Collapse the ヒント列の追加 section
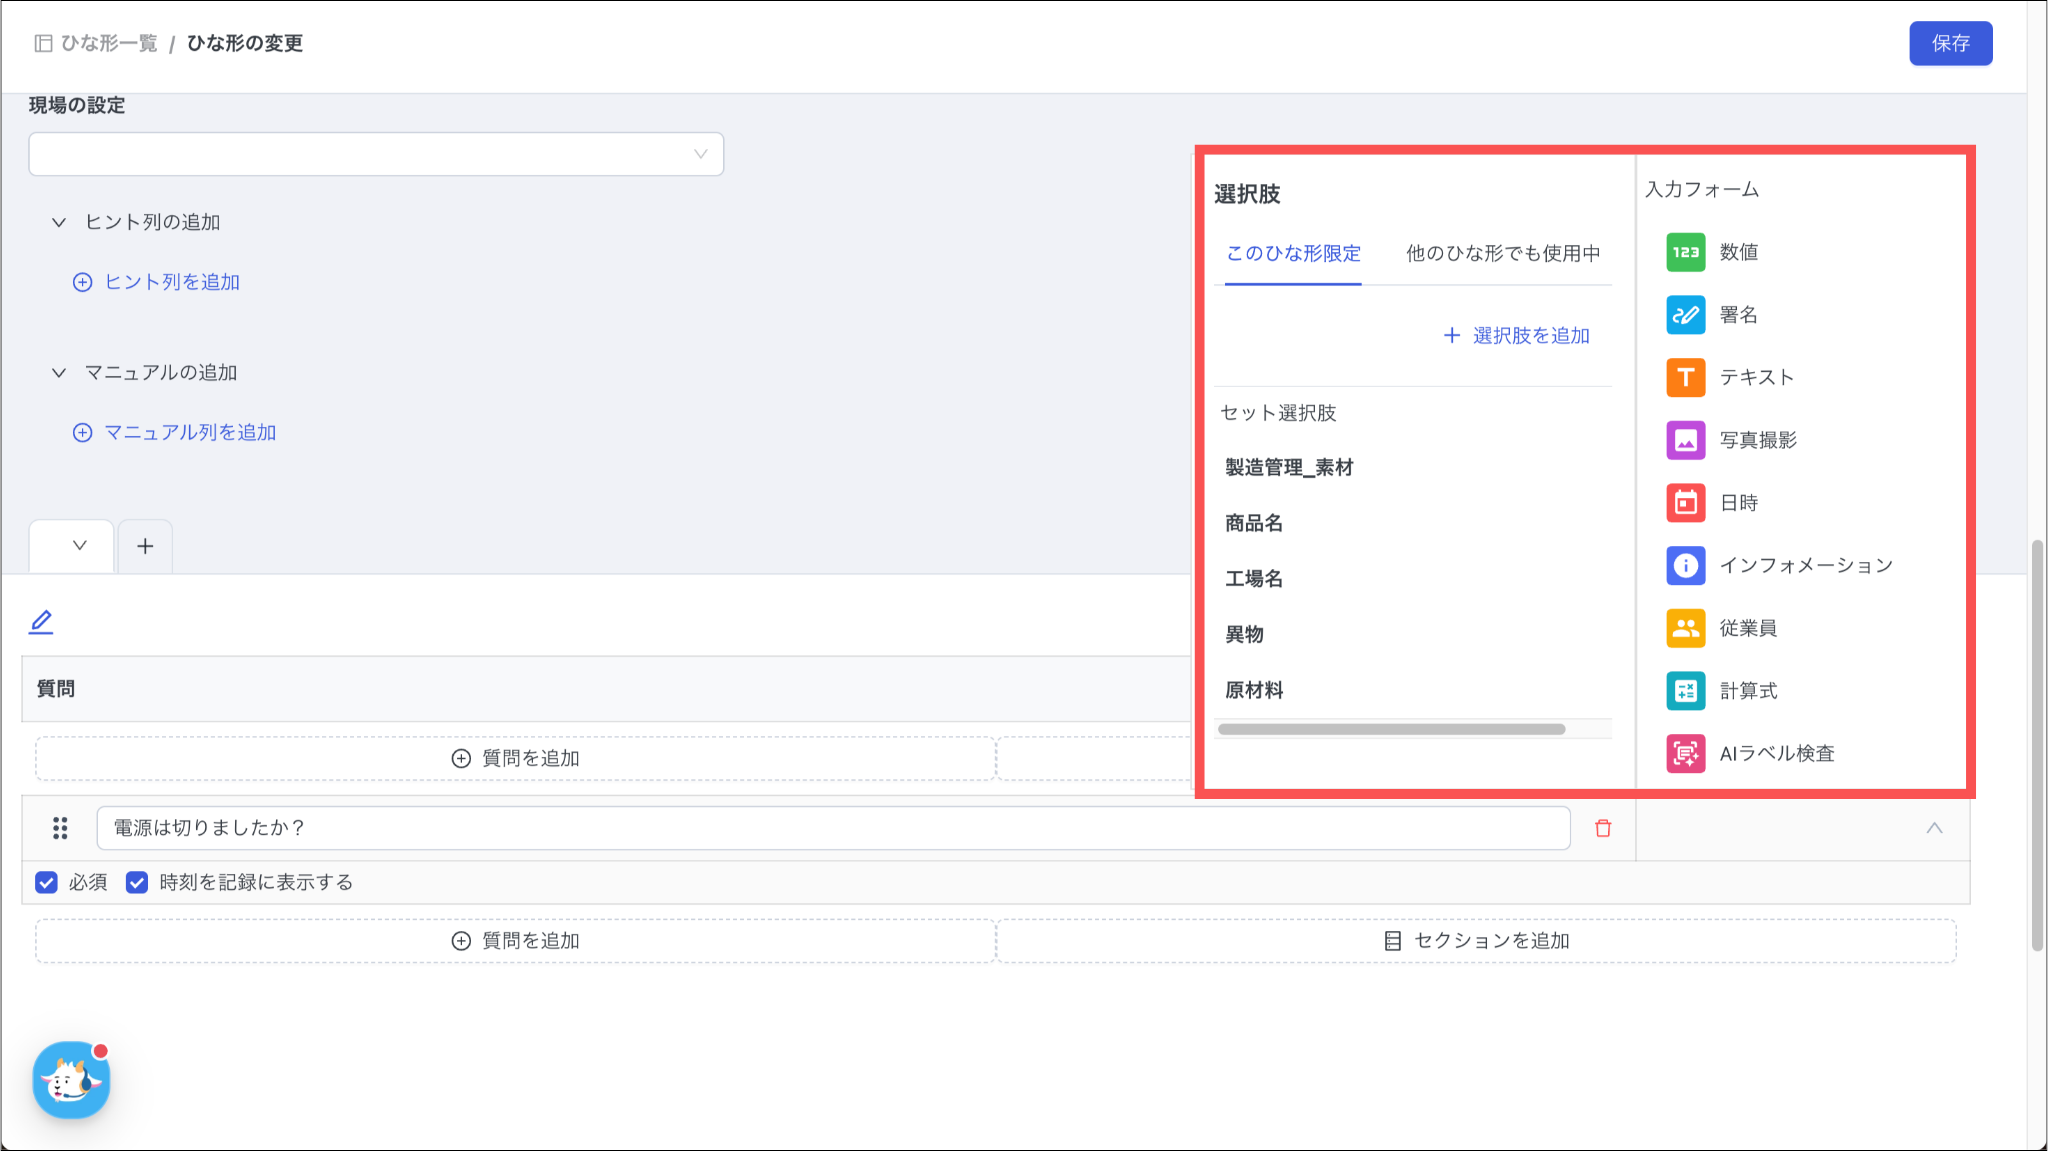 (59, 222)
